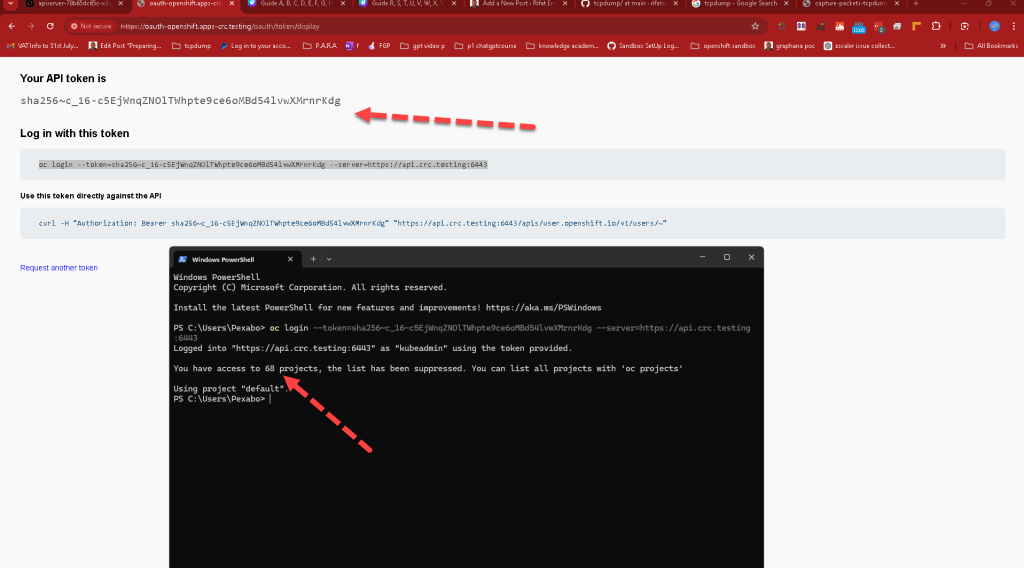Open the All Bookmarks folder
This screenshot has height=568, width=1024.
[x=991, y=46]
